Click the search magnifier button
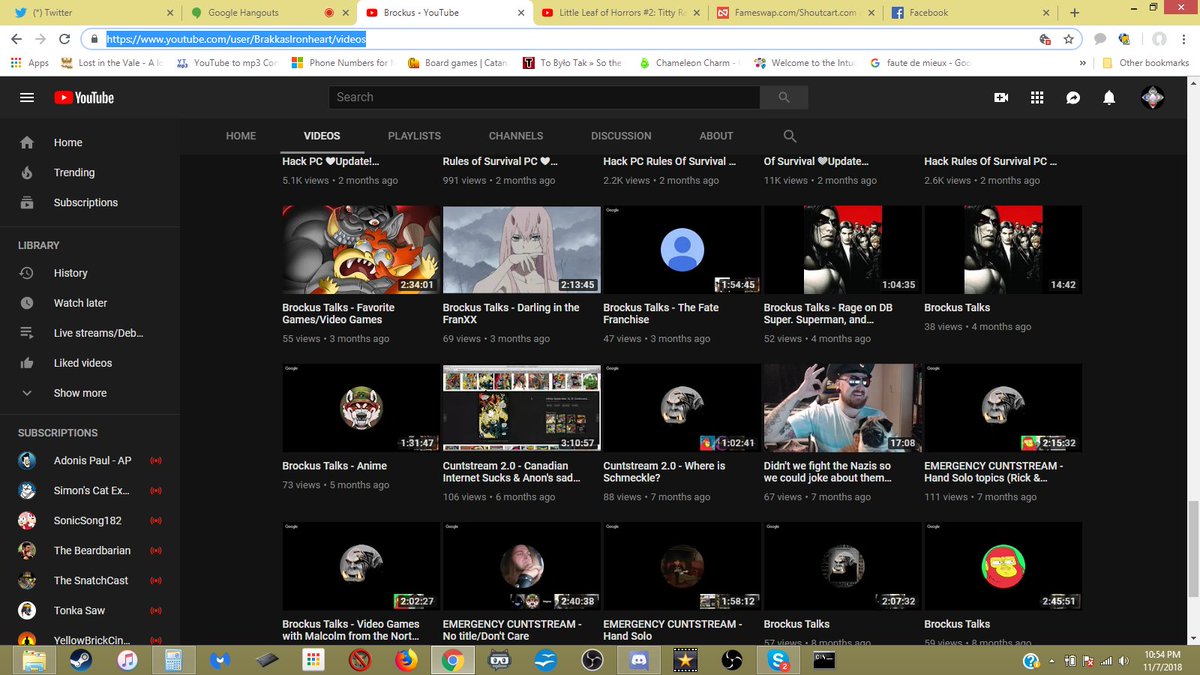1200x675 pixels. [x=784, y=97]
